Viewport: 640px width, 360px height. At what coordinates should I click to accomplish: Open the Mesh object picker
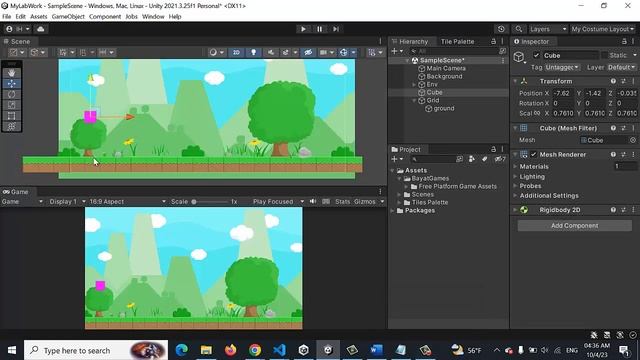click(x=633, y=140)
